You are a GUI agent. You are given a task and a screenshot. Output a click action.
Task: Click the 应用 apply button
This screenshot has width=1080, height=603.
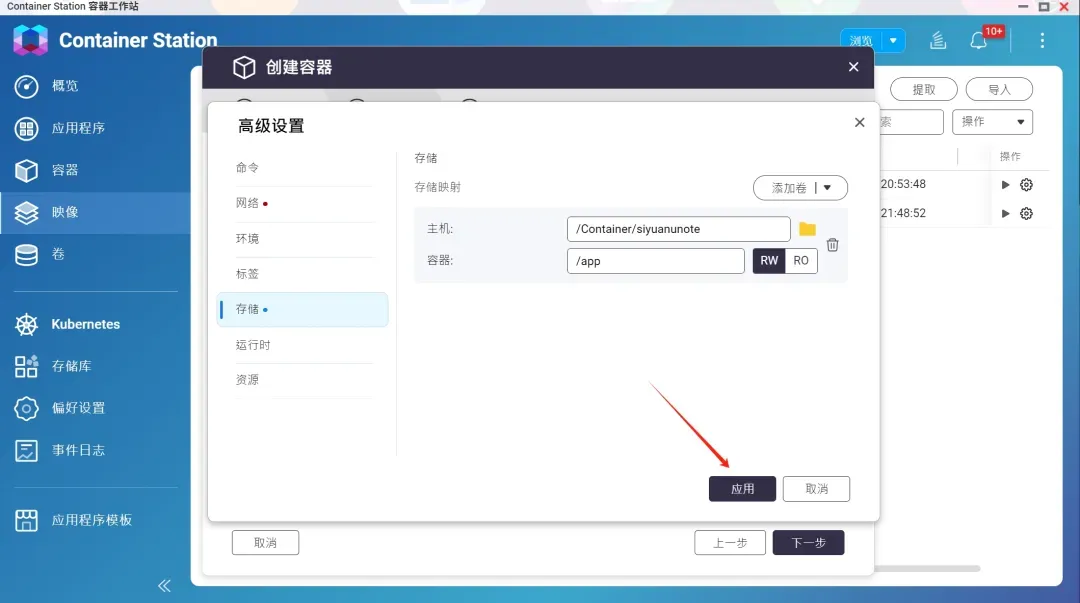coord(742,489)
